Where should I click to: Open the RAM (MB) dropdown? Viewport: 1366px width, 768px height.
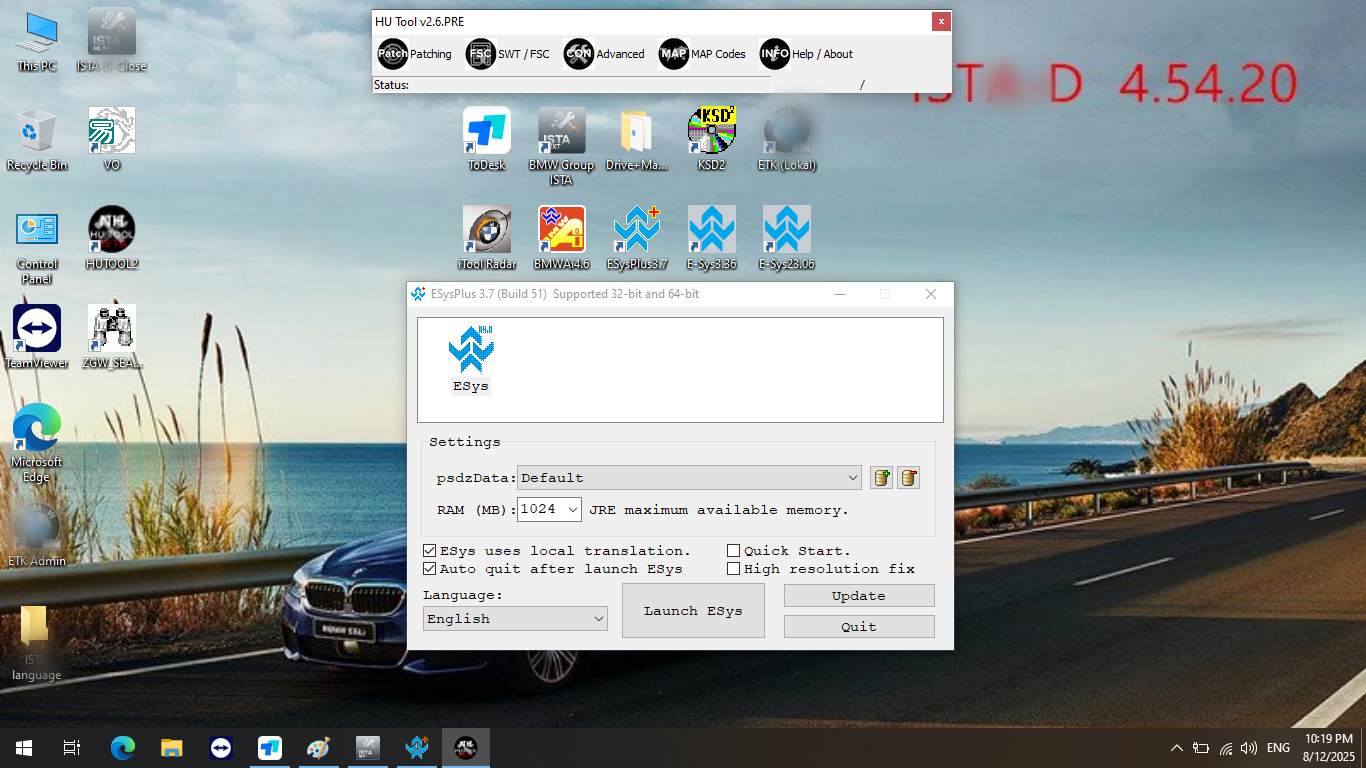click(572, 510)
